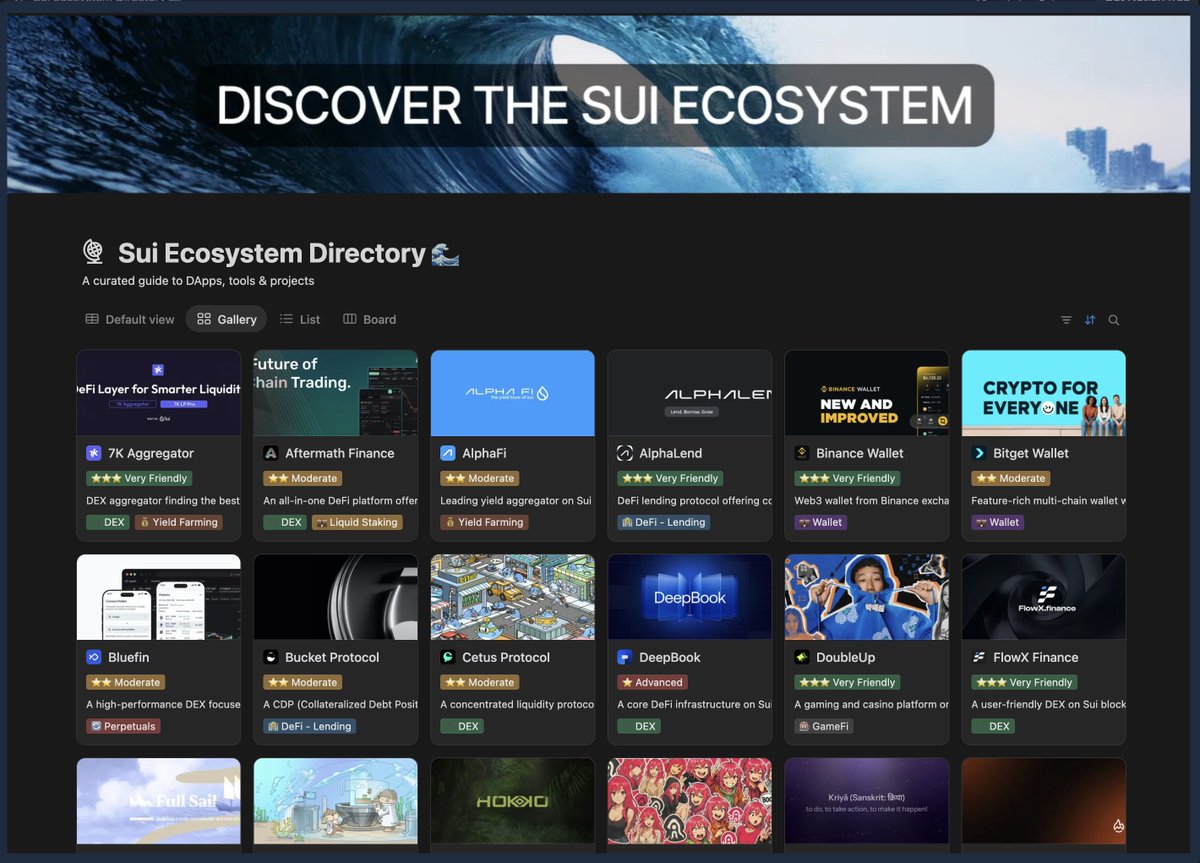Open the DoubleUp cover image
1200x863 pixels.
[867, 597]
